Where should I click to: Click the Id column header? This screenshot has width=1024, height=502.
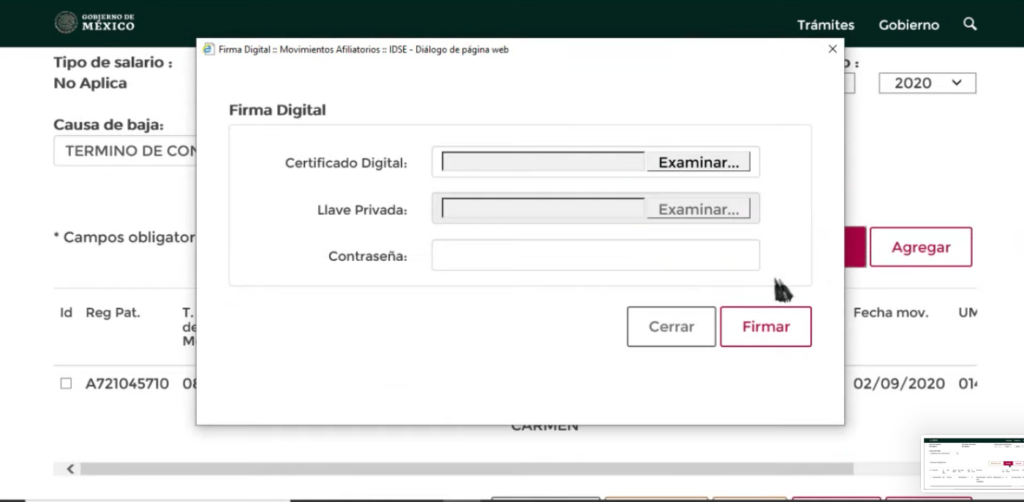66,313
